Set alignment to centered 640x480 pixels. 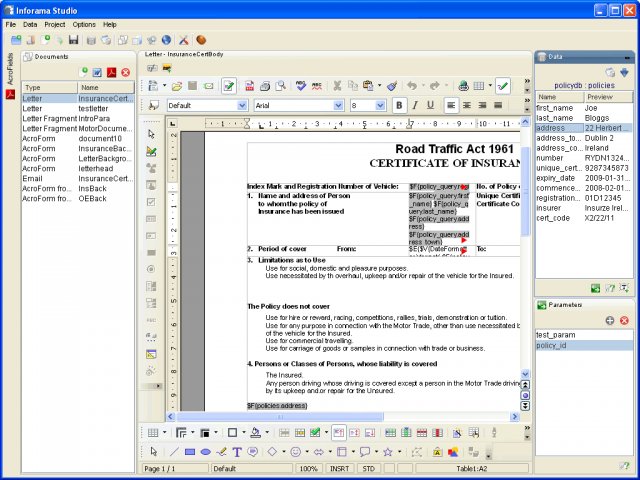coord(467,105)
